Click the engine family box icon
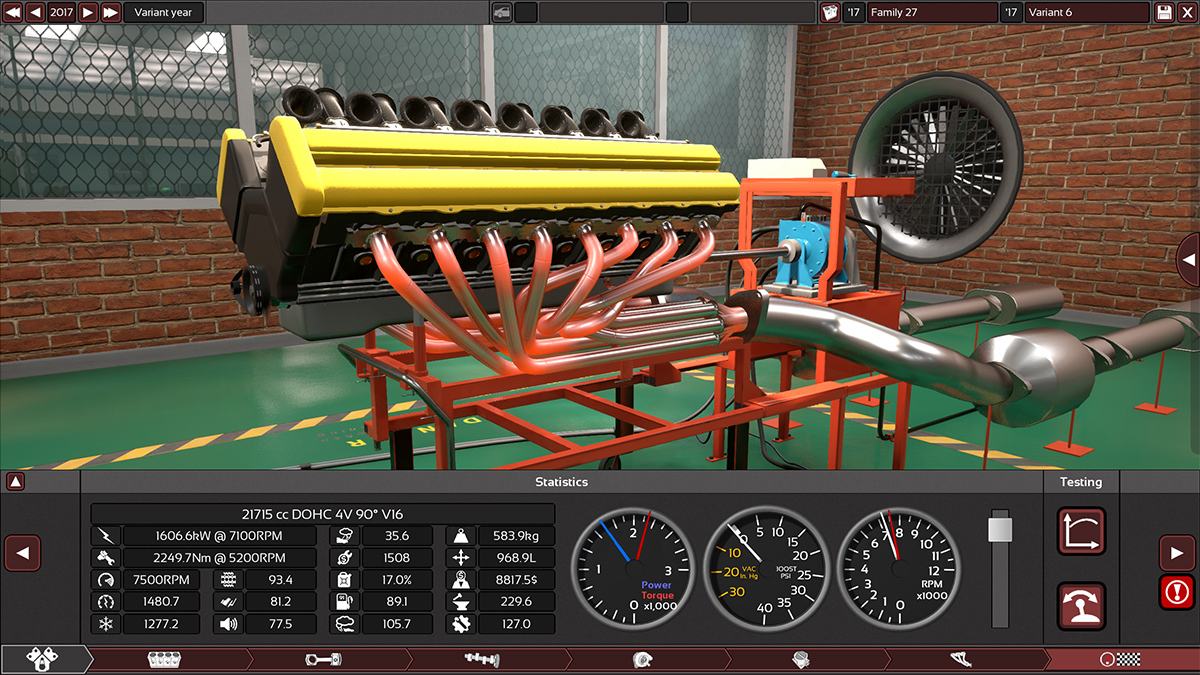The width and height of the screenshot is (1200, 675). click(x=828, y=12)
